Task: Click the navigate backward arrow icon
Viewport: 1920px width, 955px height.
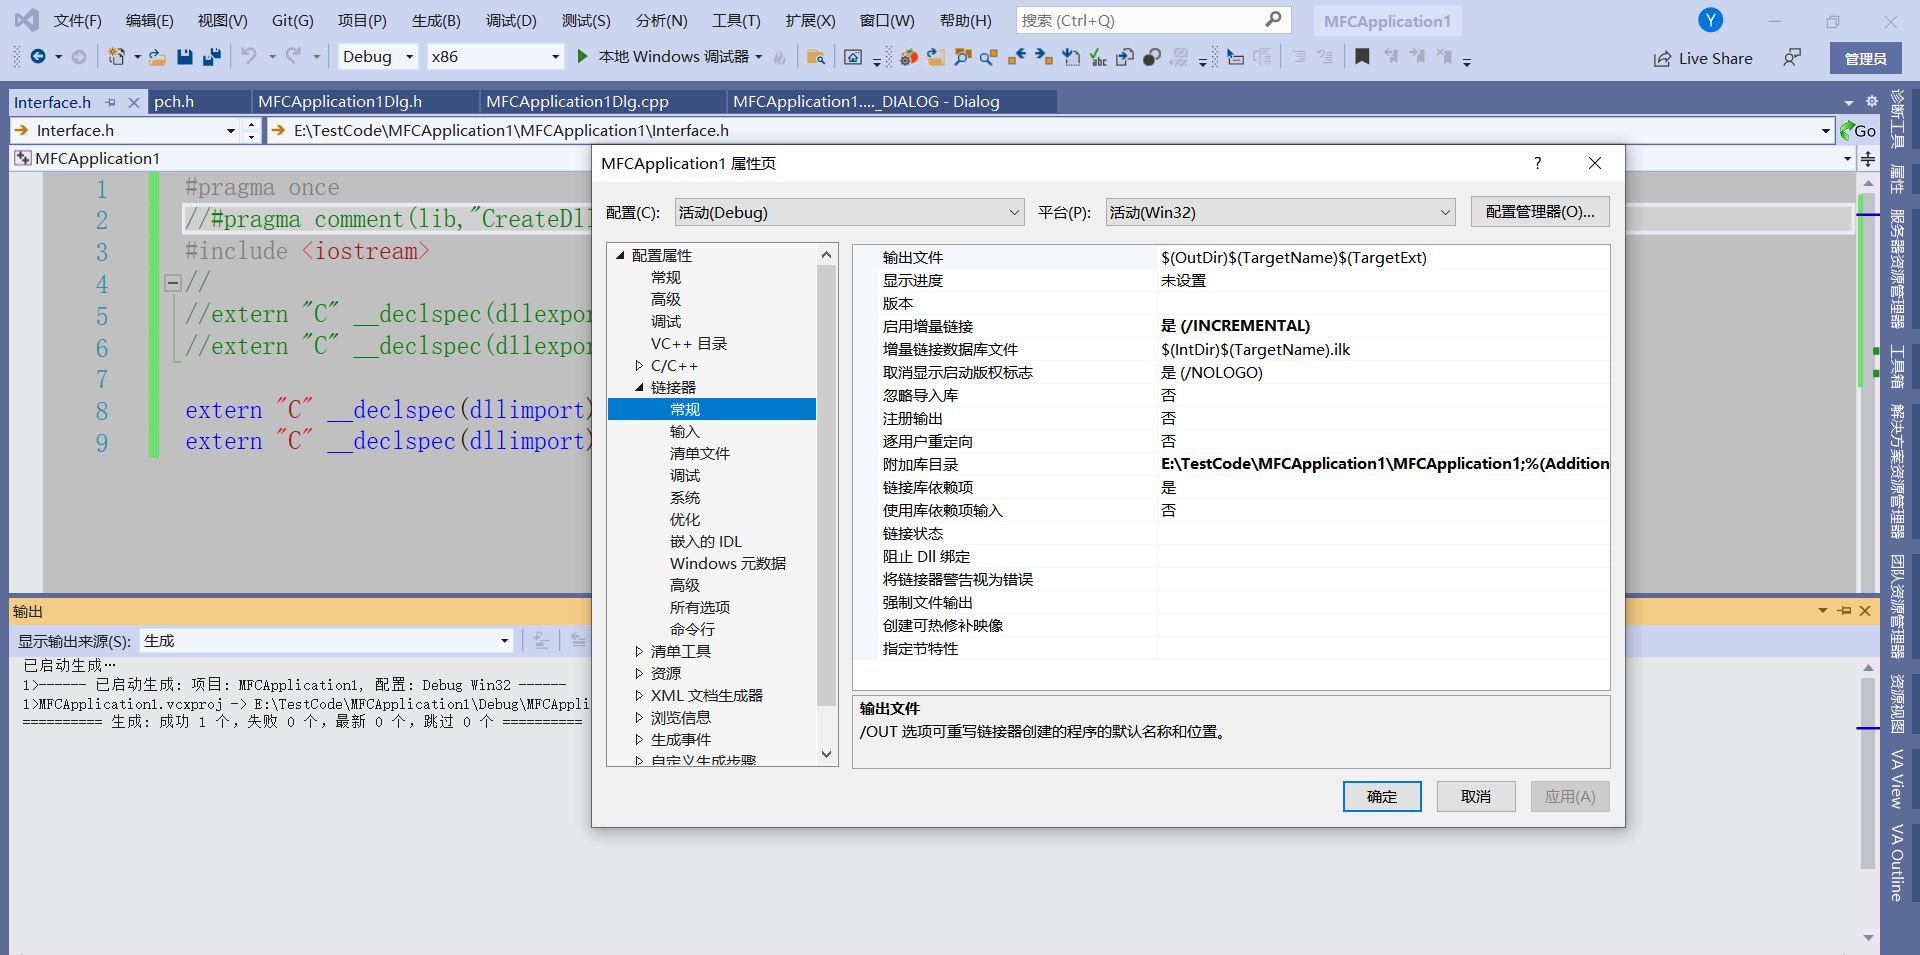Action: 38,57
